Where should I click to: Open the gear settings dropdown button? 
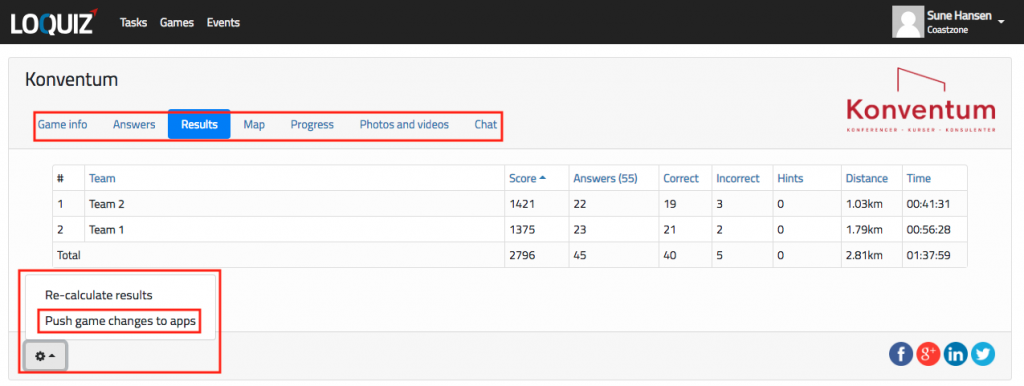point(46,356)
